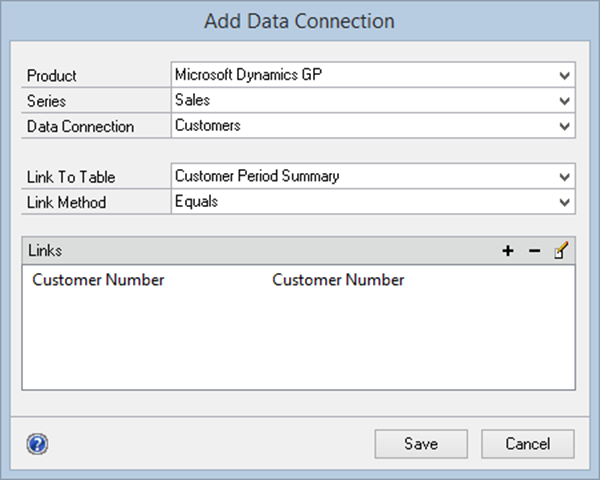
Task: Click the Link Method label
Action: click(x=66, y=202)
